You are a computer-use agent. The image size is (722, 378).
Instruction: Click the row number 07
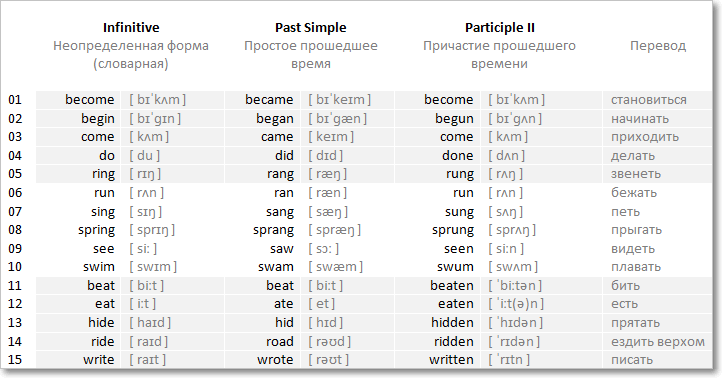tap(15, 212)
